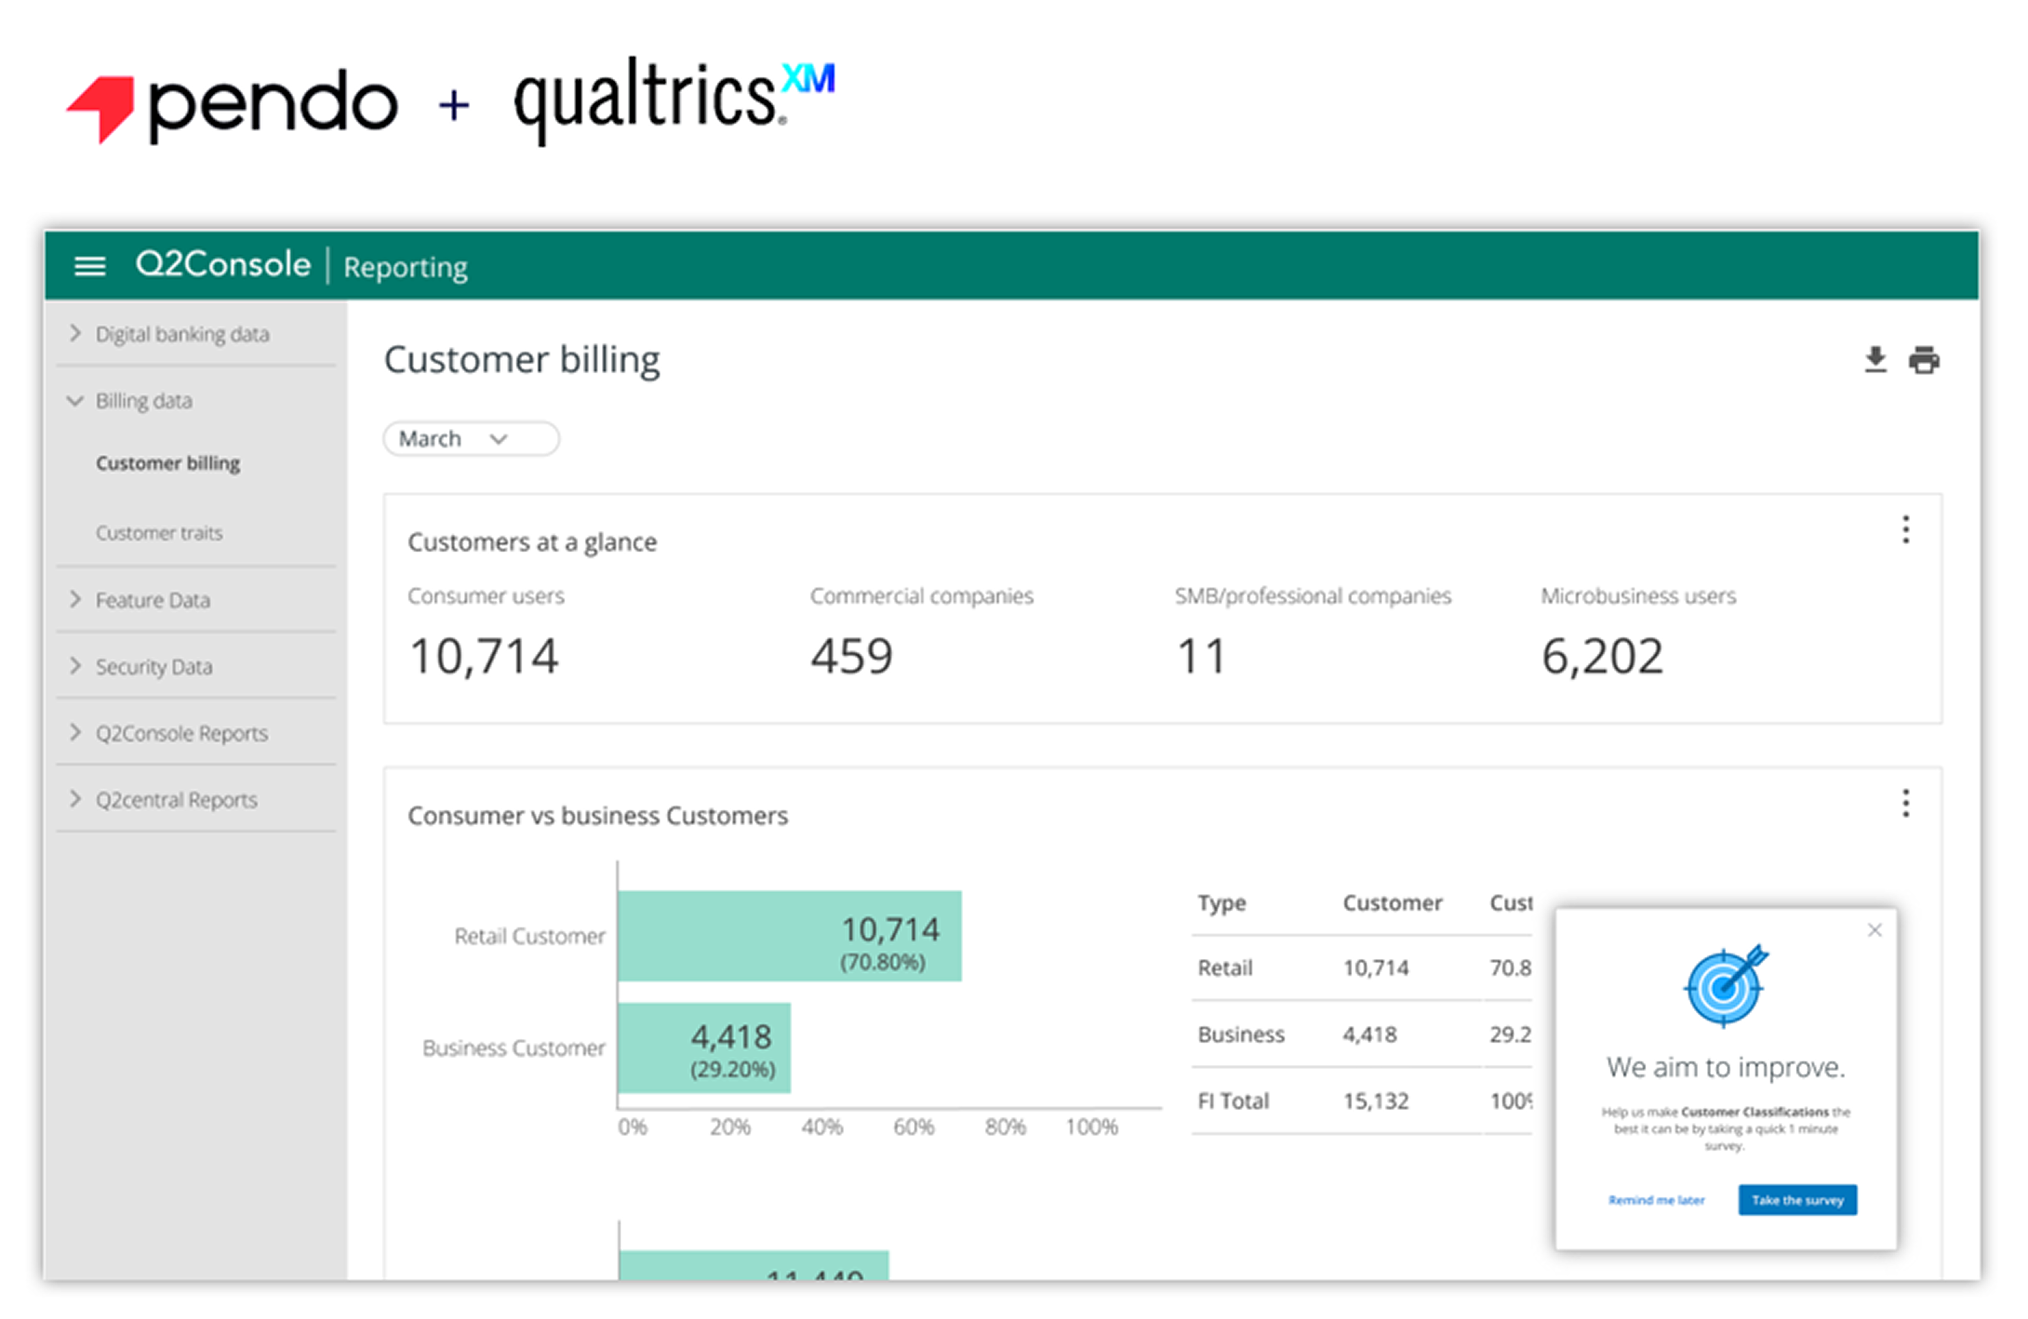Select Customer traits in sidebar

pos(159,533)
